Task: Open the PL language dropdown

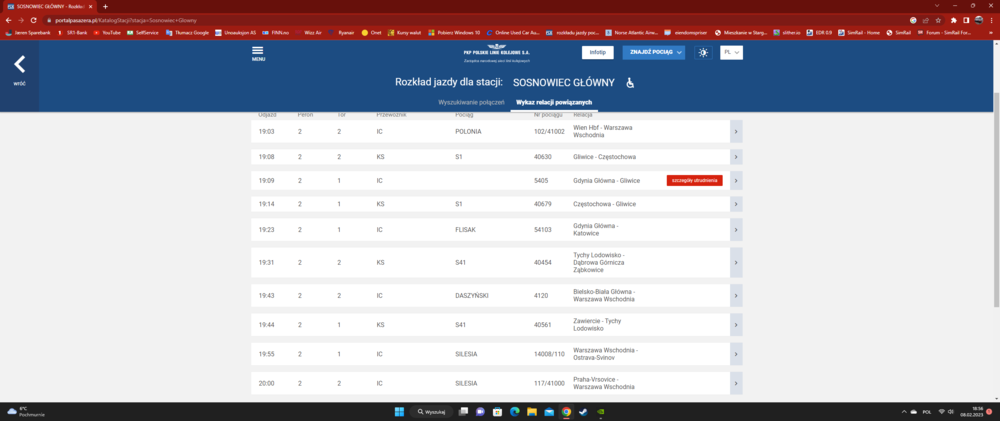Action: (731, 52)
